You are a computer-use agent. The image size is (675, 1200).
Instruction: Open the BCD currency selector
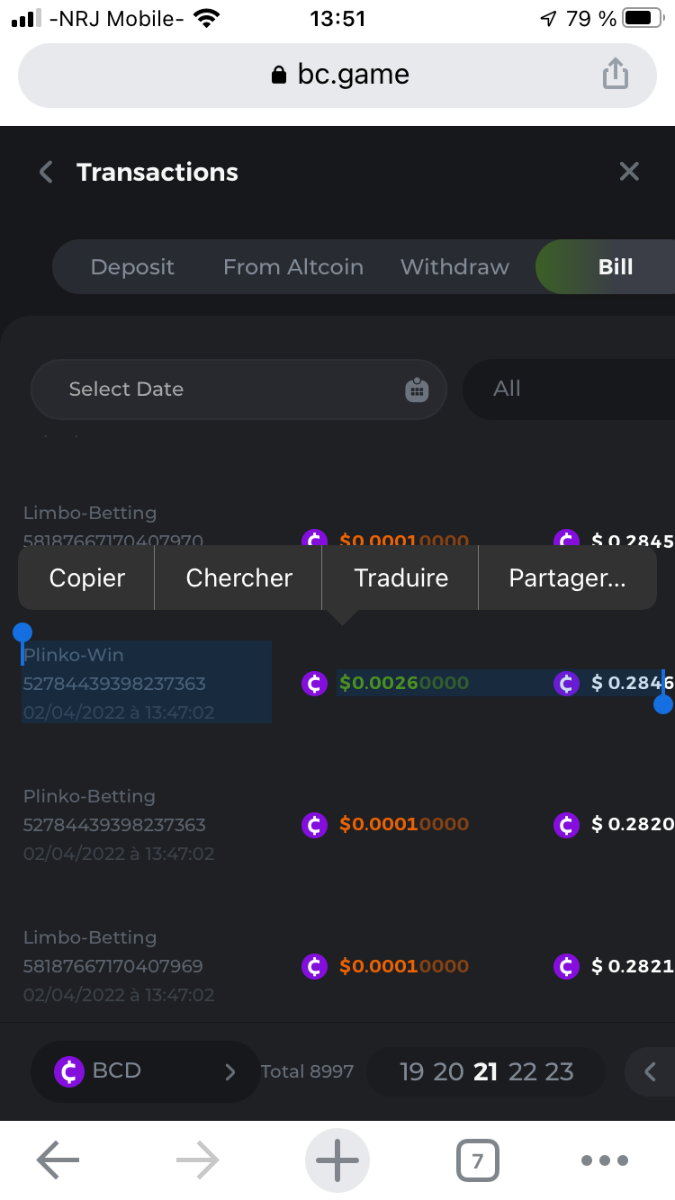(x=145, y=1072)
